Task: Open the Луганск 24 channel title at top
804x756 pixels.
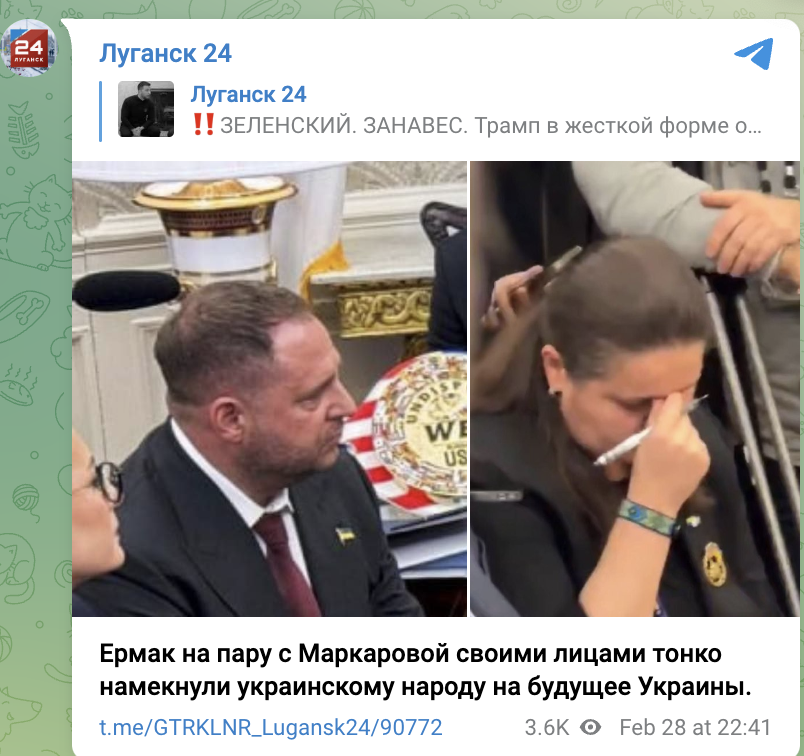Action: pyautogui.click(x=165, y=53)
